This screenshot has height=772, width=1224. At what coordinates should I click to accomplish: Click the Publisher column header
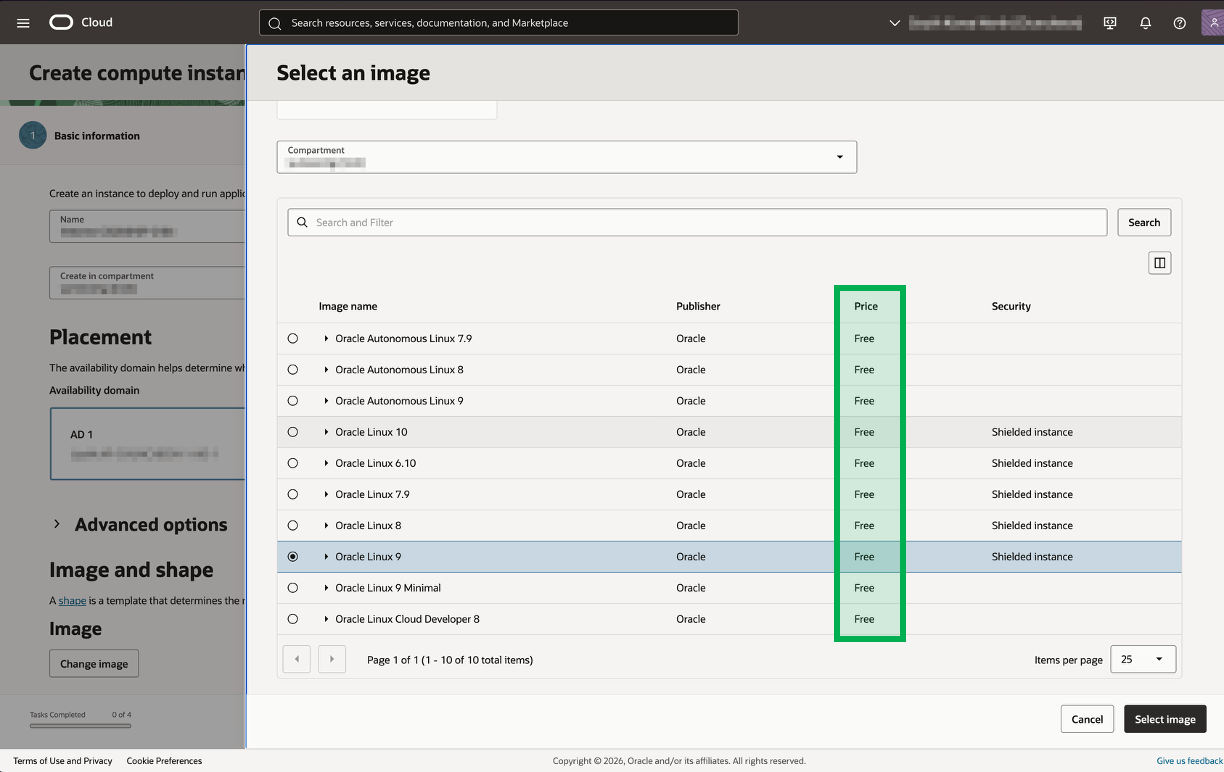(x=698, y=306)
